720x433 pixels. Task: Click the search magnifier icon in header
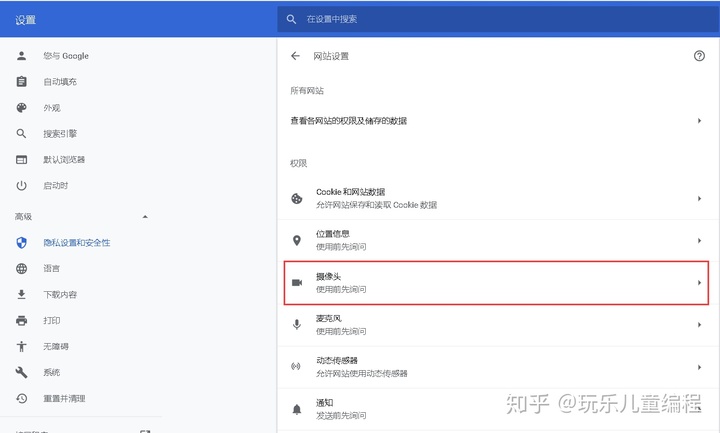pyautogui.click(x=291, y=19)
